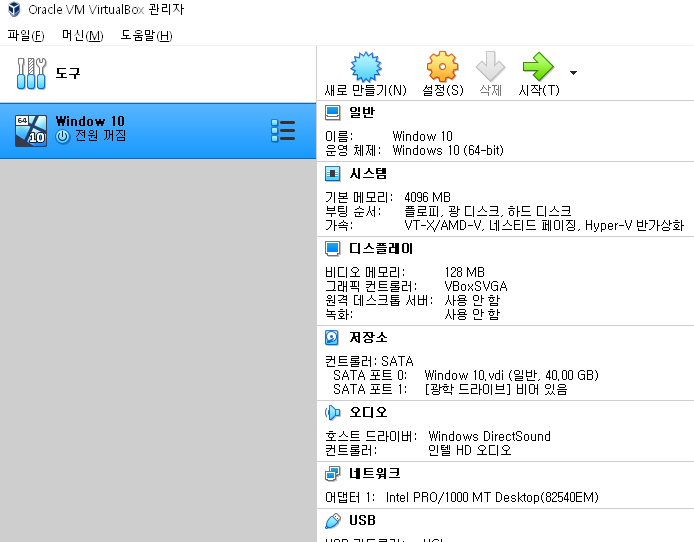Click '설정(S)' toolbar label
Viewport: 694px width, 542px height.
coord(443,90)
